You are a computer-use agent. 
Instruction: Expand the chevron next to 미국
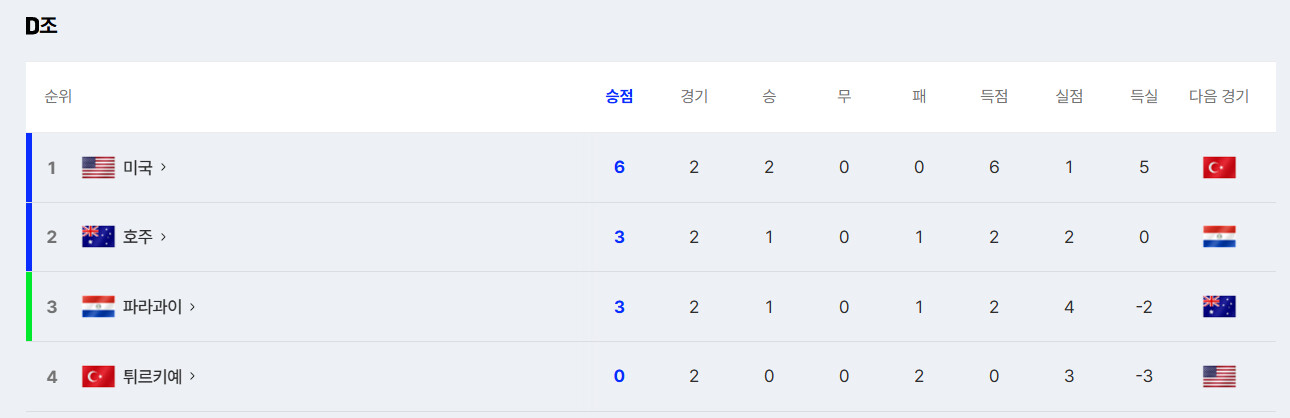163,167
